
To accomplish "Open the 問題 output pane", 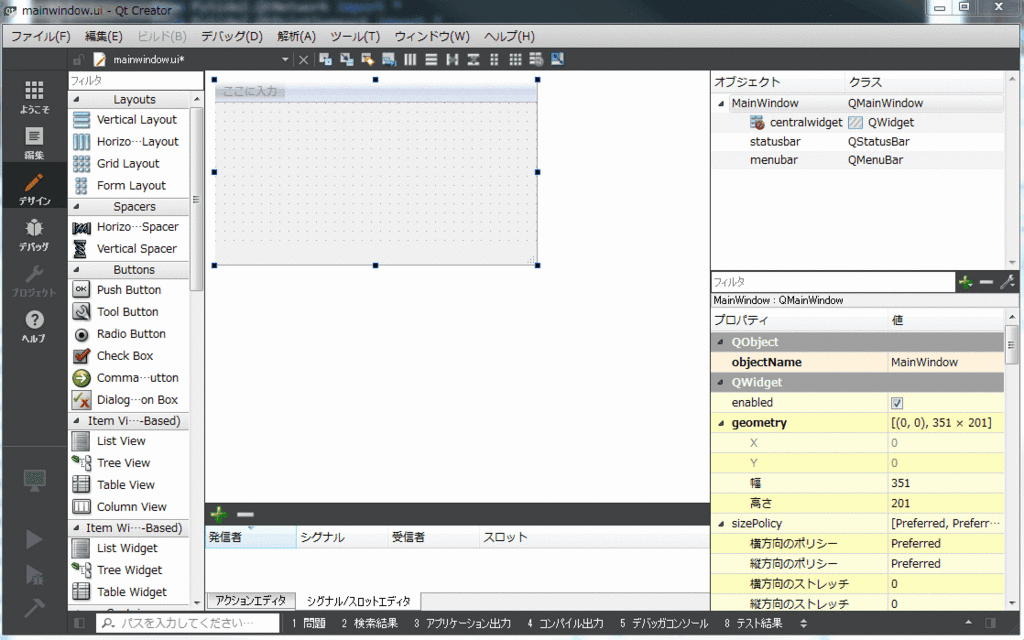I will (309, 624).
